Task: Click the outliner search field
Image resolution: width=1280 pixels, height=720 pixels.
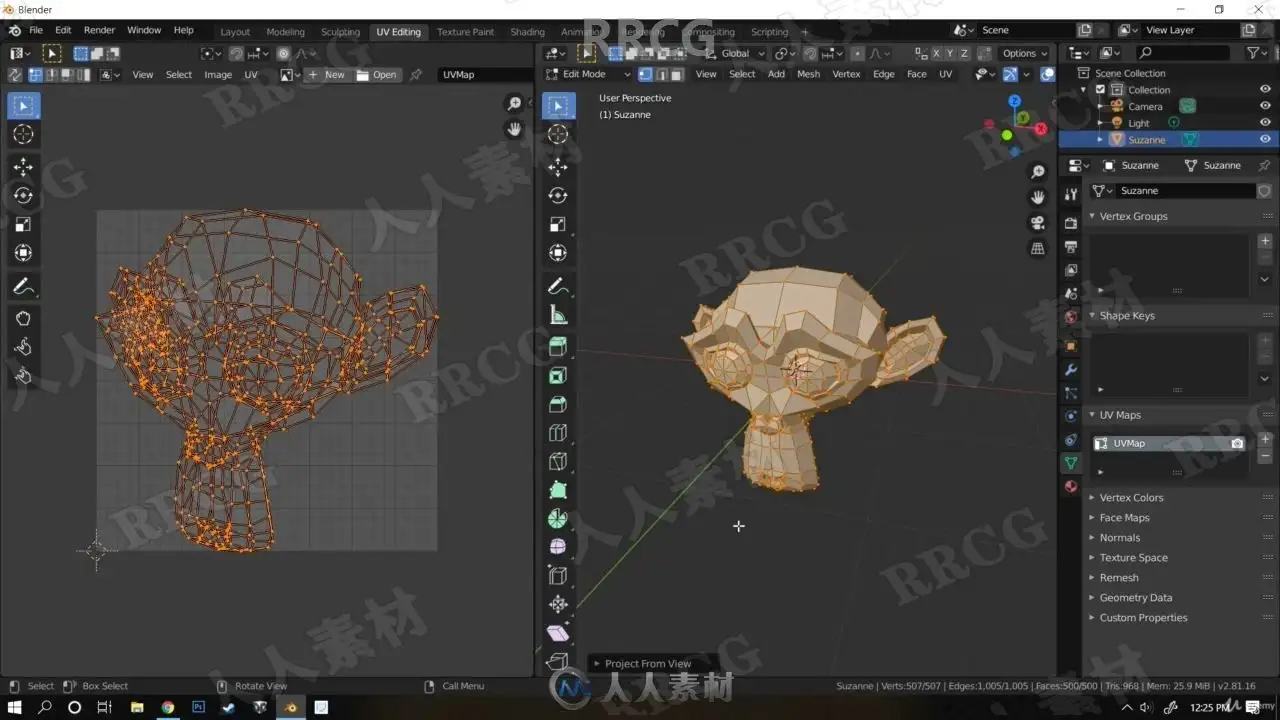Action: click(1183, 53)
